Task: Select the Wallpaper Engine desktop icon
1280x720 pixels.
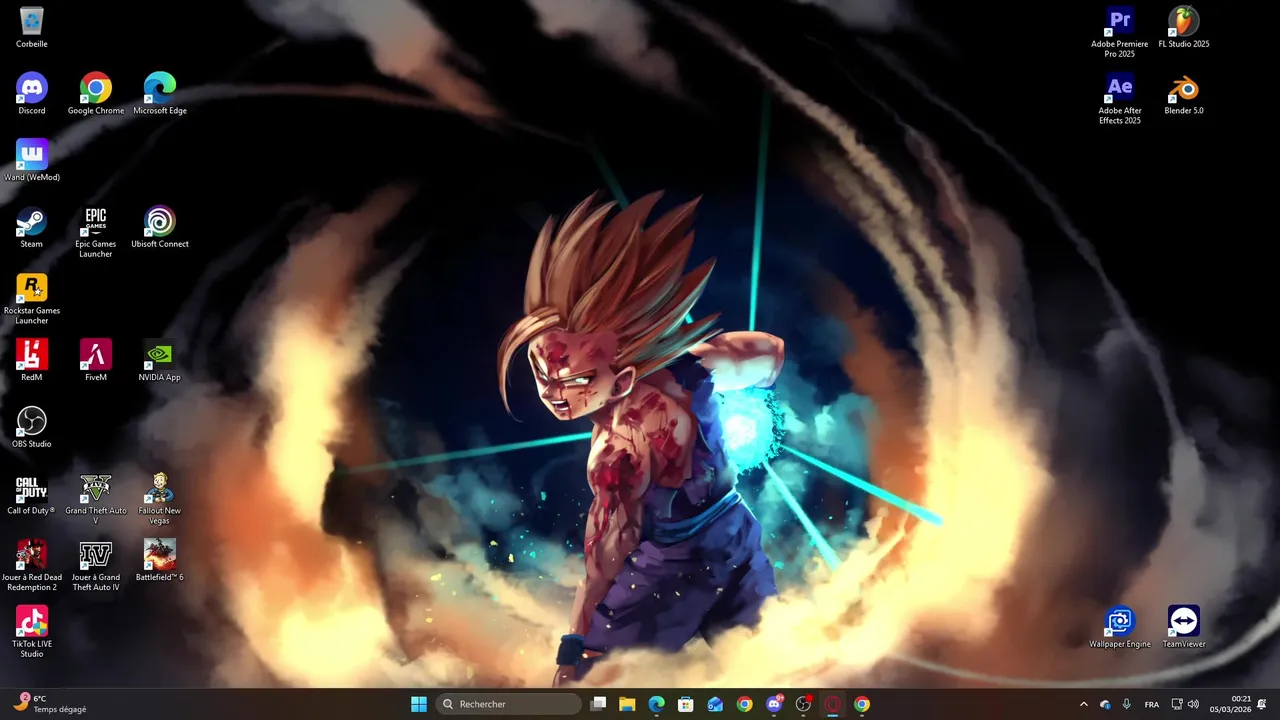Action: [1120, 627]
